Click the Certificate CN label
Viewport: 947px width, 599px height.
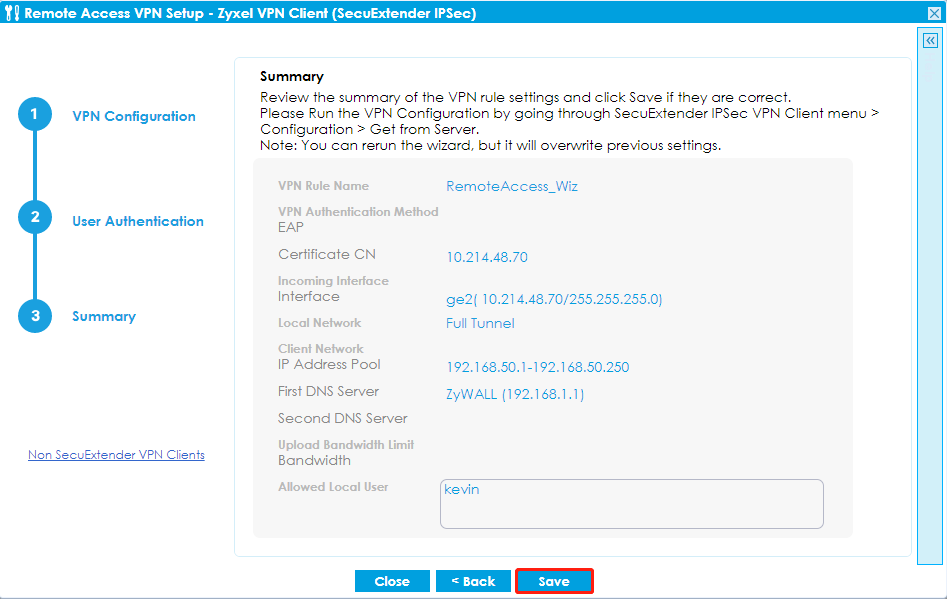click(x=327, y=254)
